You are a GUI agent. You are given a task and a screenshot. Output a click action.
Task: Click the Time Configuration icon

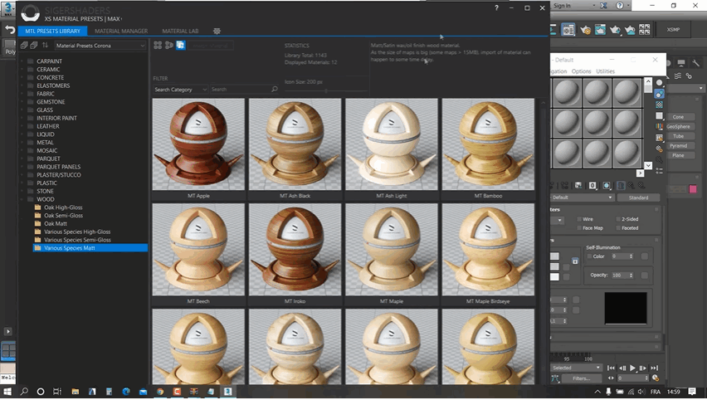click(x=656, y=378)
